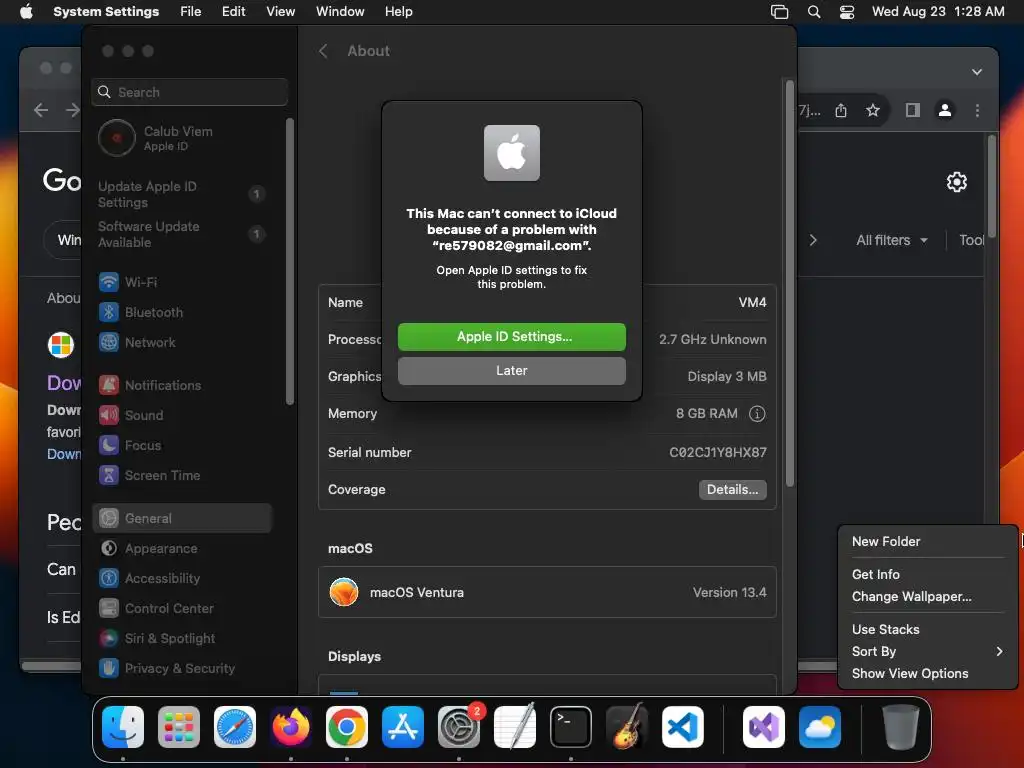The image size is (1024, 768).
Task: Click Chrome back navigation arrow
Action: click(41, 110)
